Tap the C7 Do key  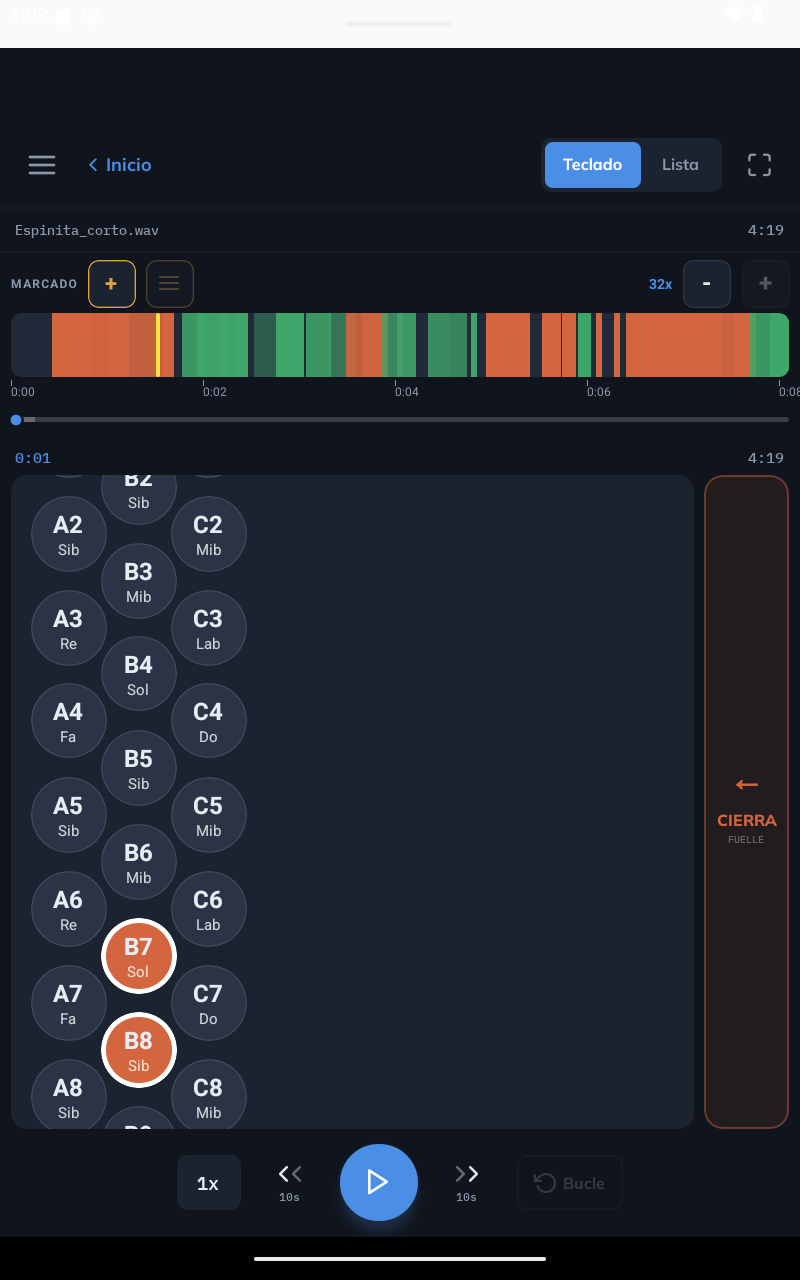[x=209, y=1003]
